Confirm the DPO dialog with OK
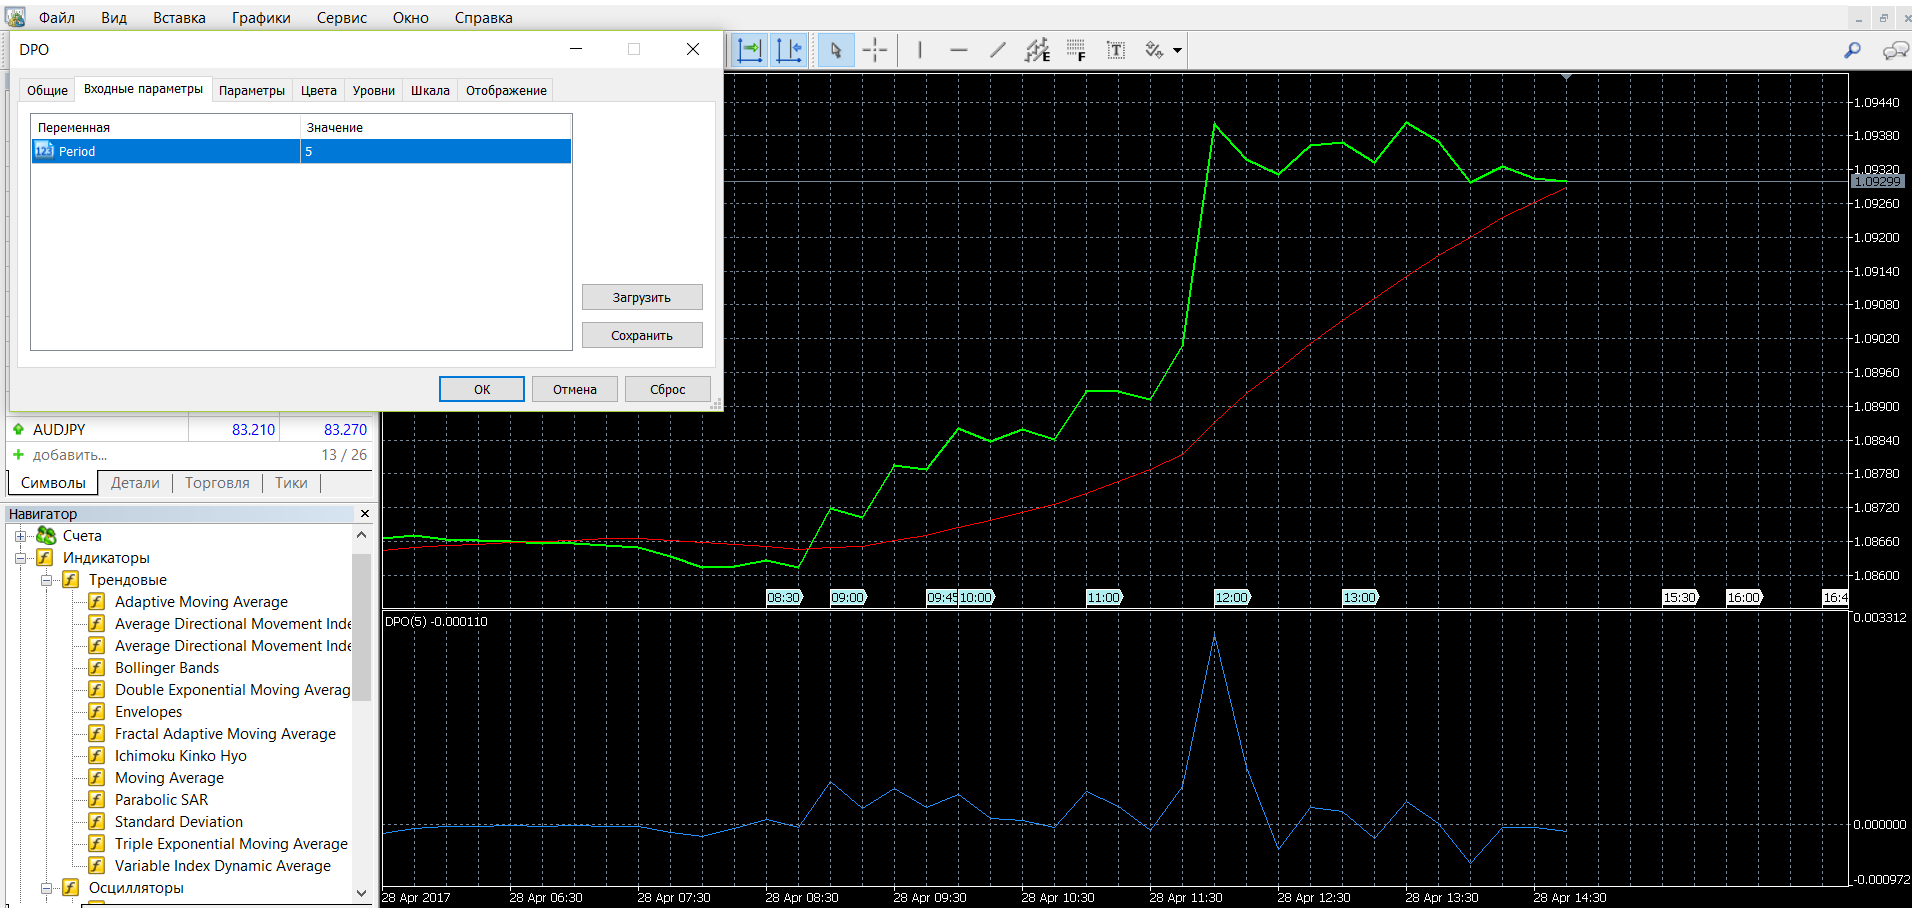 (x=482, y=389)
